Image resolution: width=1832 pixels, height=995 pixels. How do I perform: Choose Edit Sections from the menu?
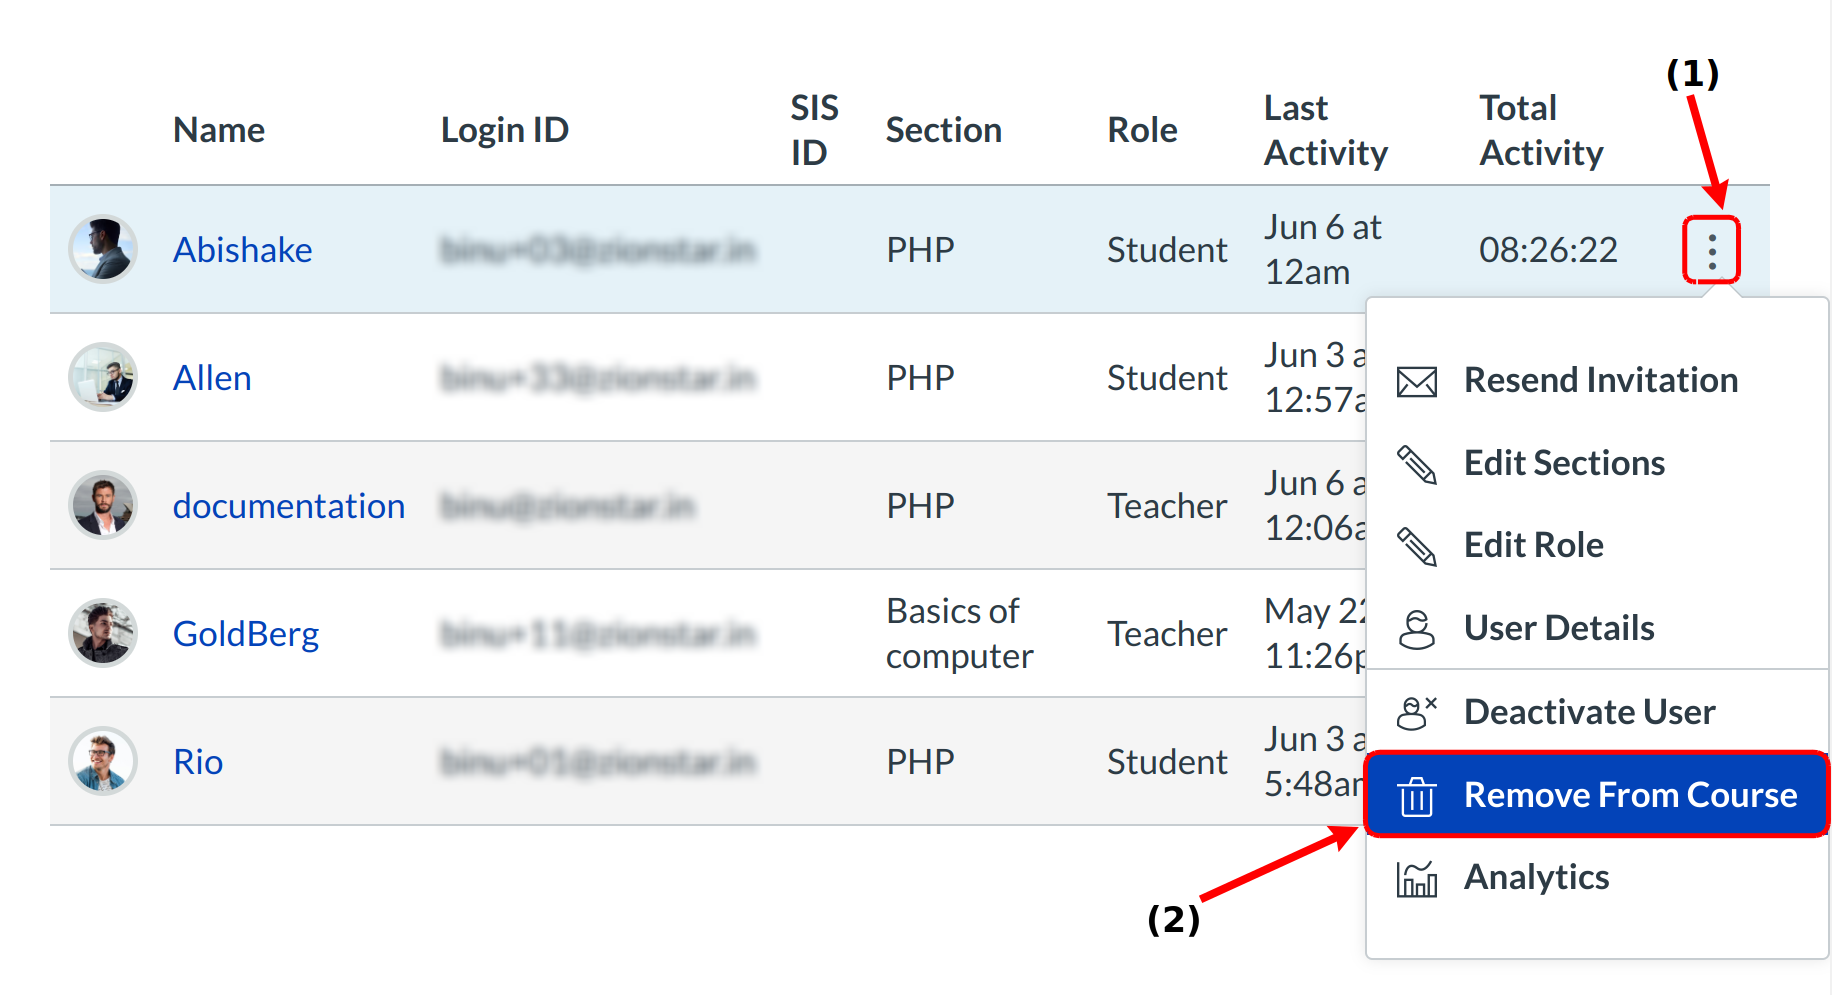pyautogui.click(x=1564, y=463)
